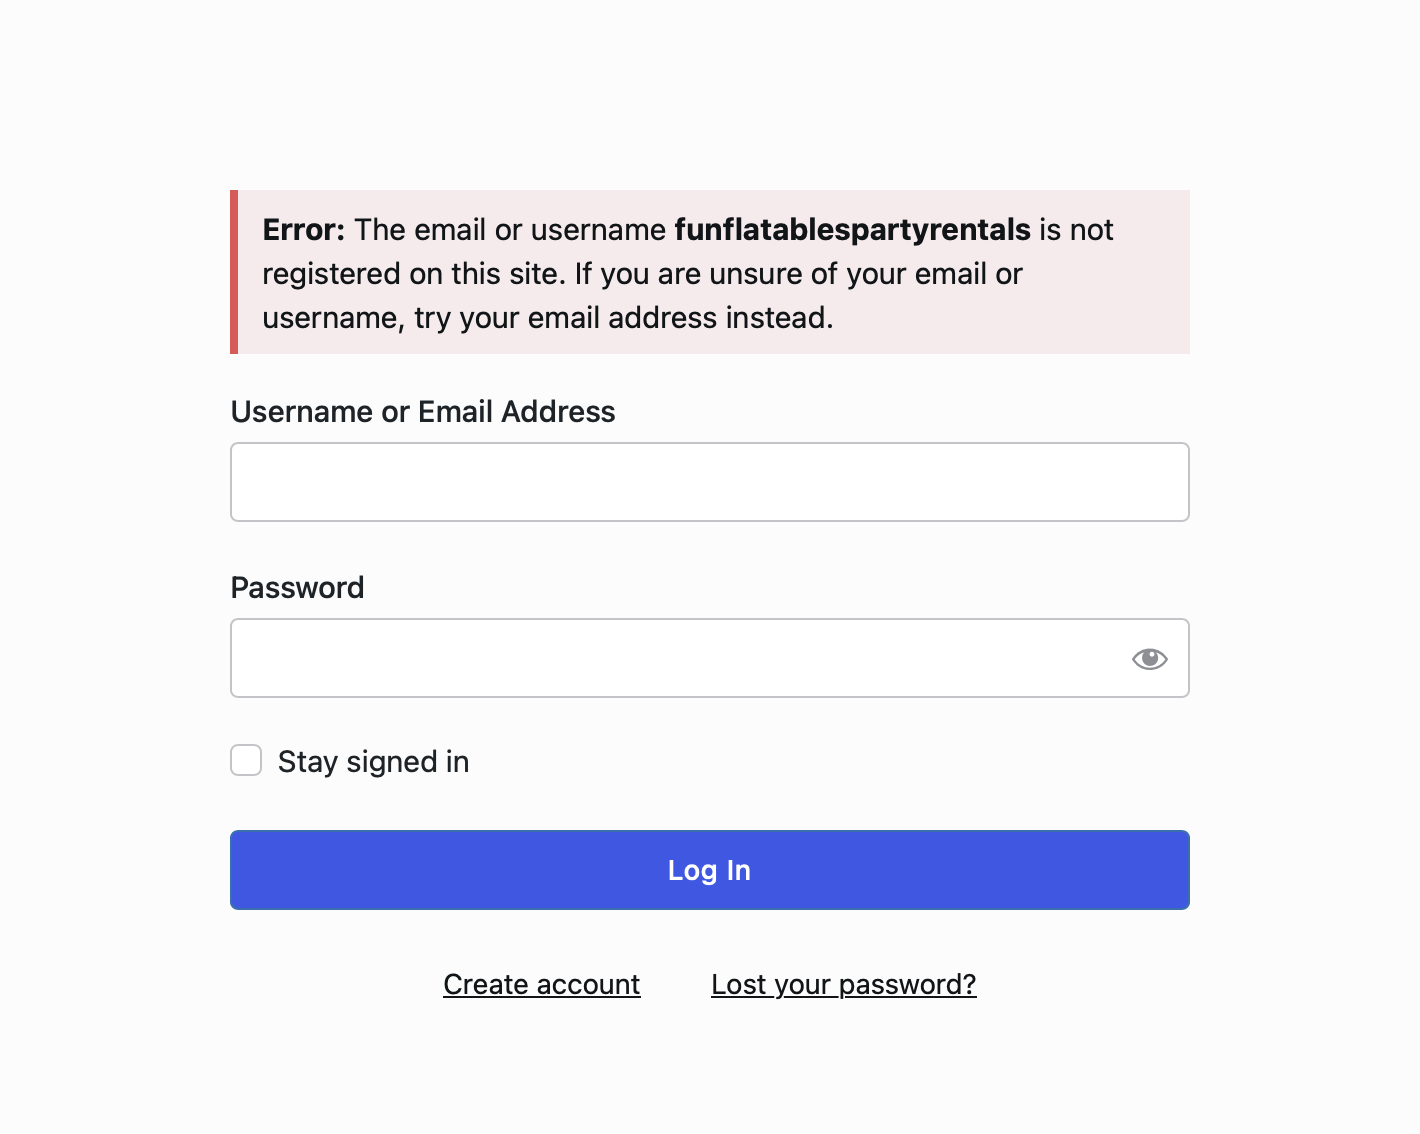Focus the Username or Email Address field
Image resolution: width=1420 pixels, height=1134 pixels.
pyautogui.click(x=709, y=482)
